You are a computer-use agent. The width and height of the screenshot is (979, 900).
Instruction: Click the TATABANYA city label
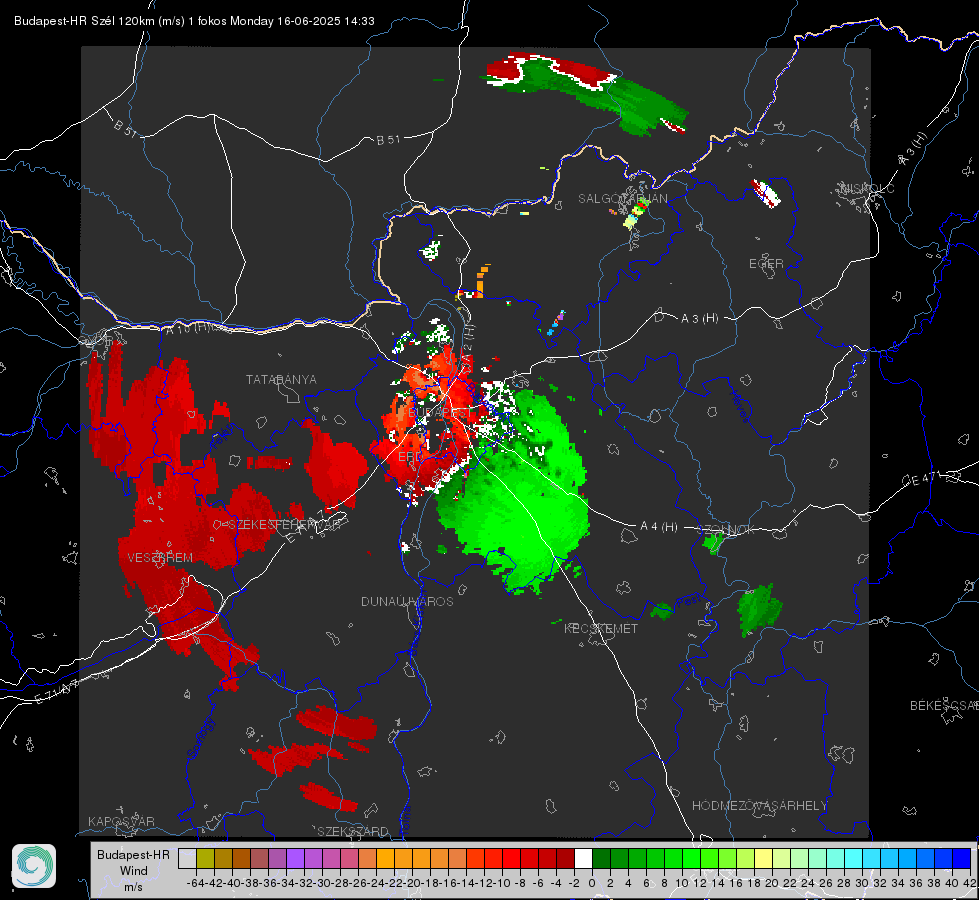click(281, 380)
